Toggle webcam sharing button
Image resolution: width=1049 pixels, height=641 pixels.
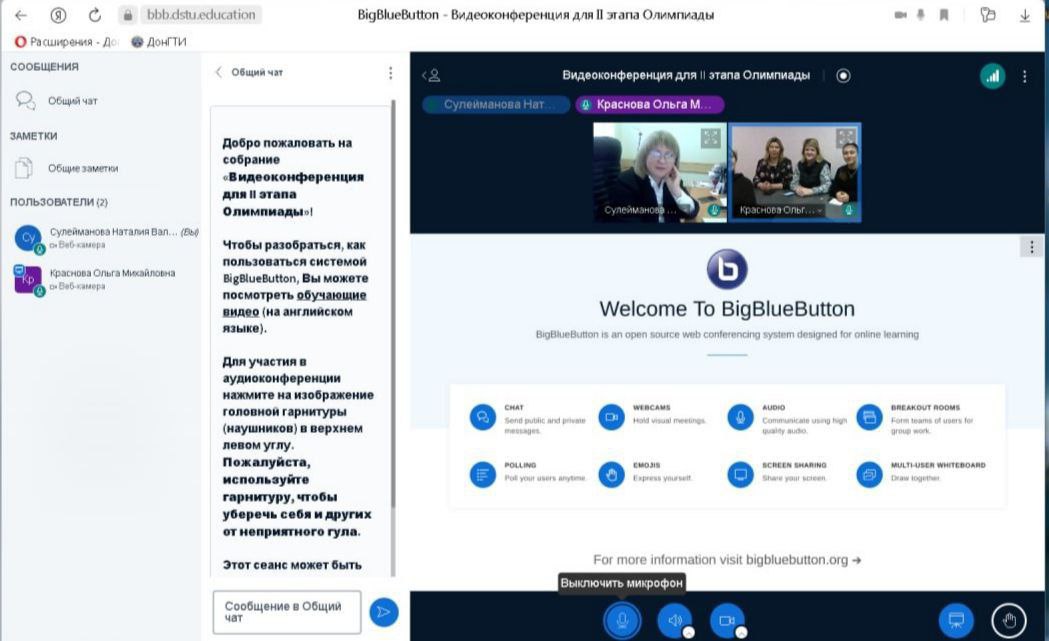(727, 620)
